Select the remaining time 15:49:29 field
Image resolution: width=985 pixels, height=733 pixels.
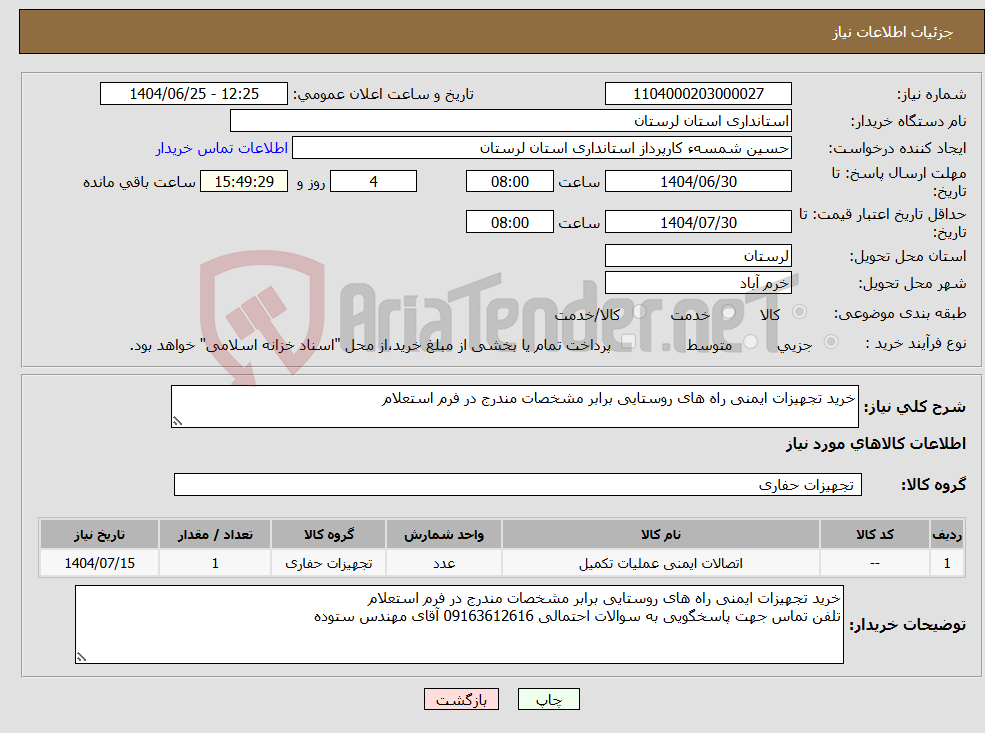click(245, 181)
